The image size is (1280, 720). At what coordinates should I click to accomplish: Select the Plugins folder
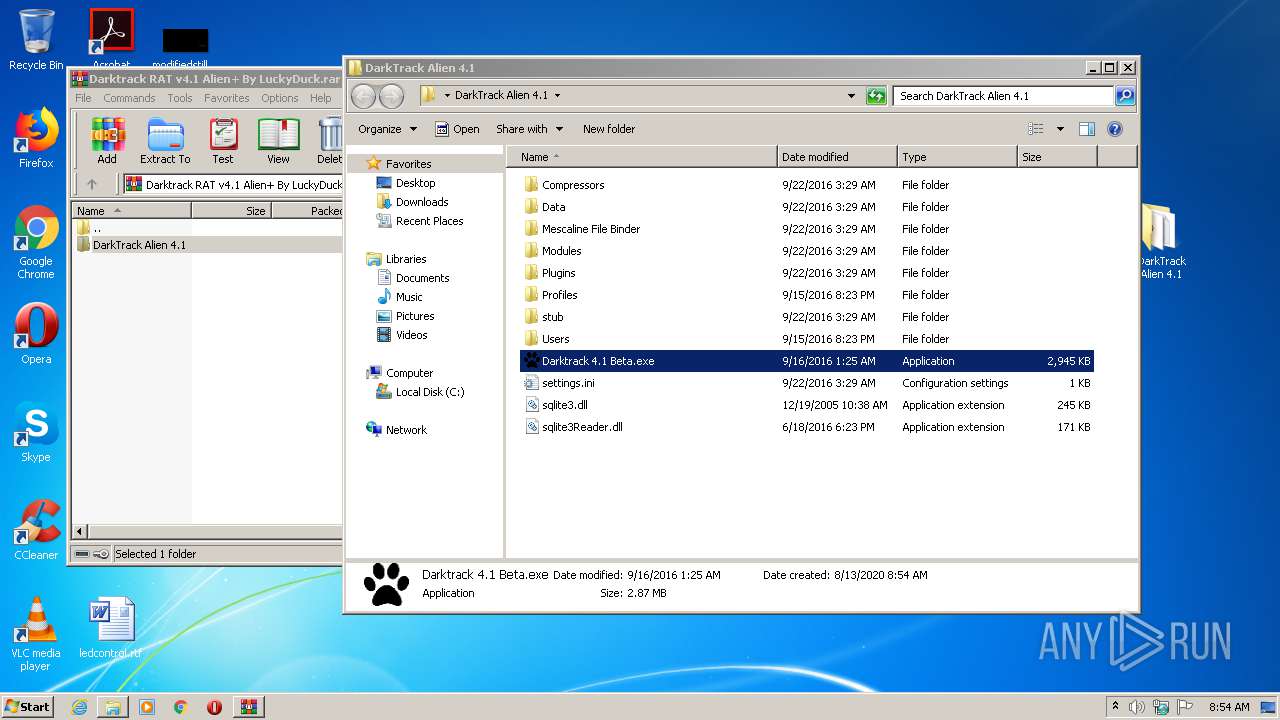806,273
